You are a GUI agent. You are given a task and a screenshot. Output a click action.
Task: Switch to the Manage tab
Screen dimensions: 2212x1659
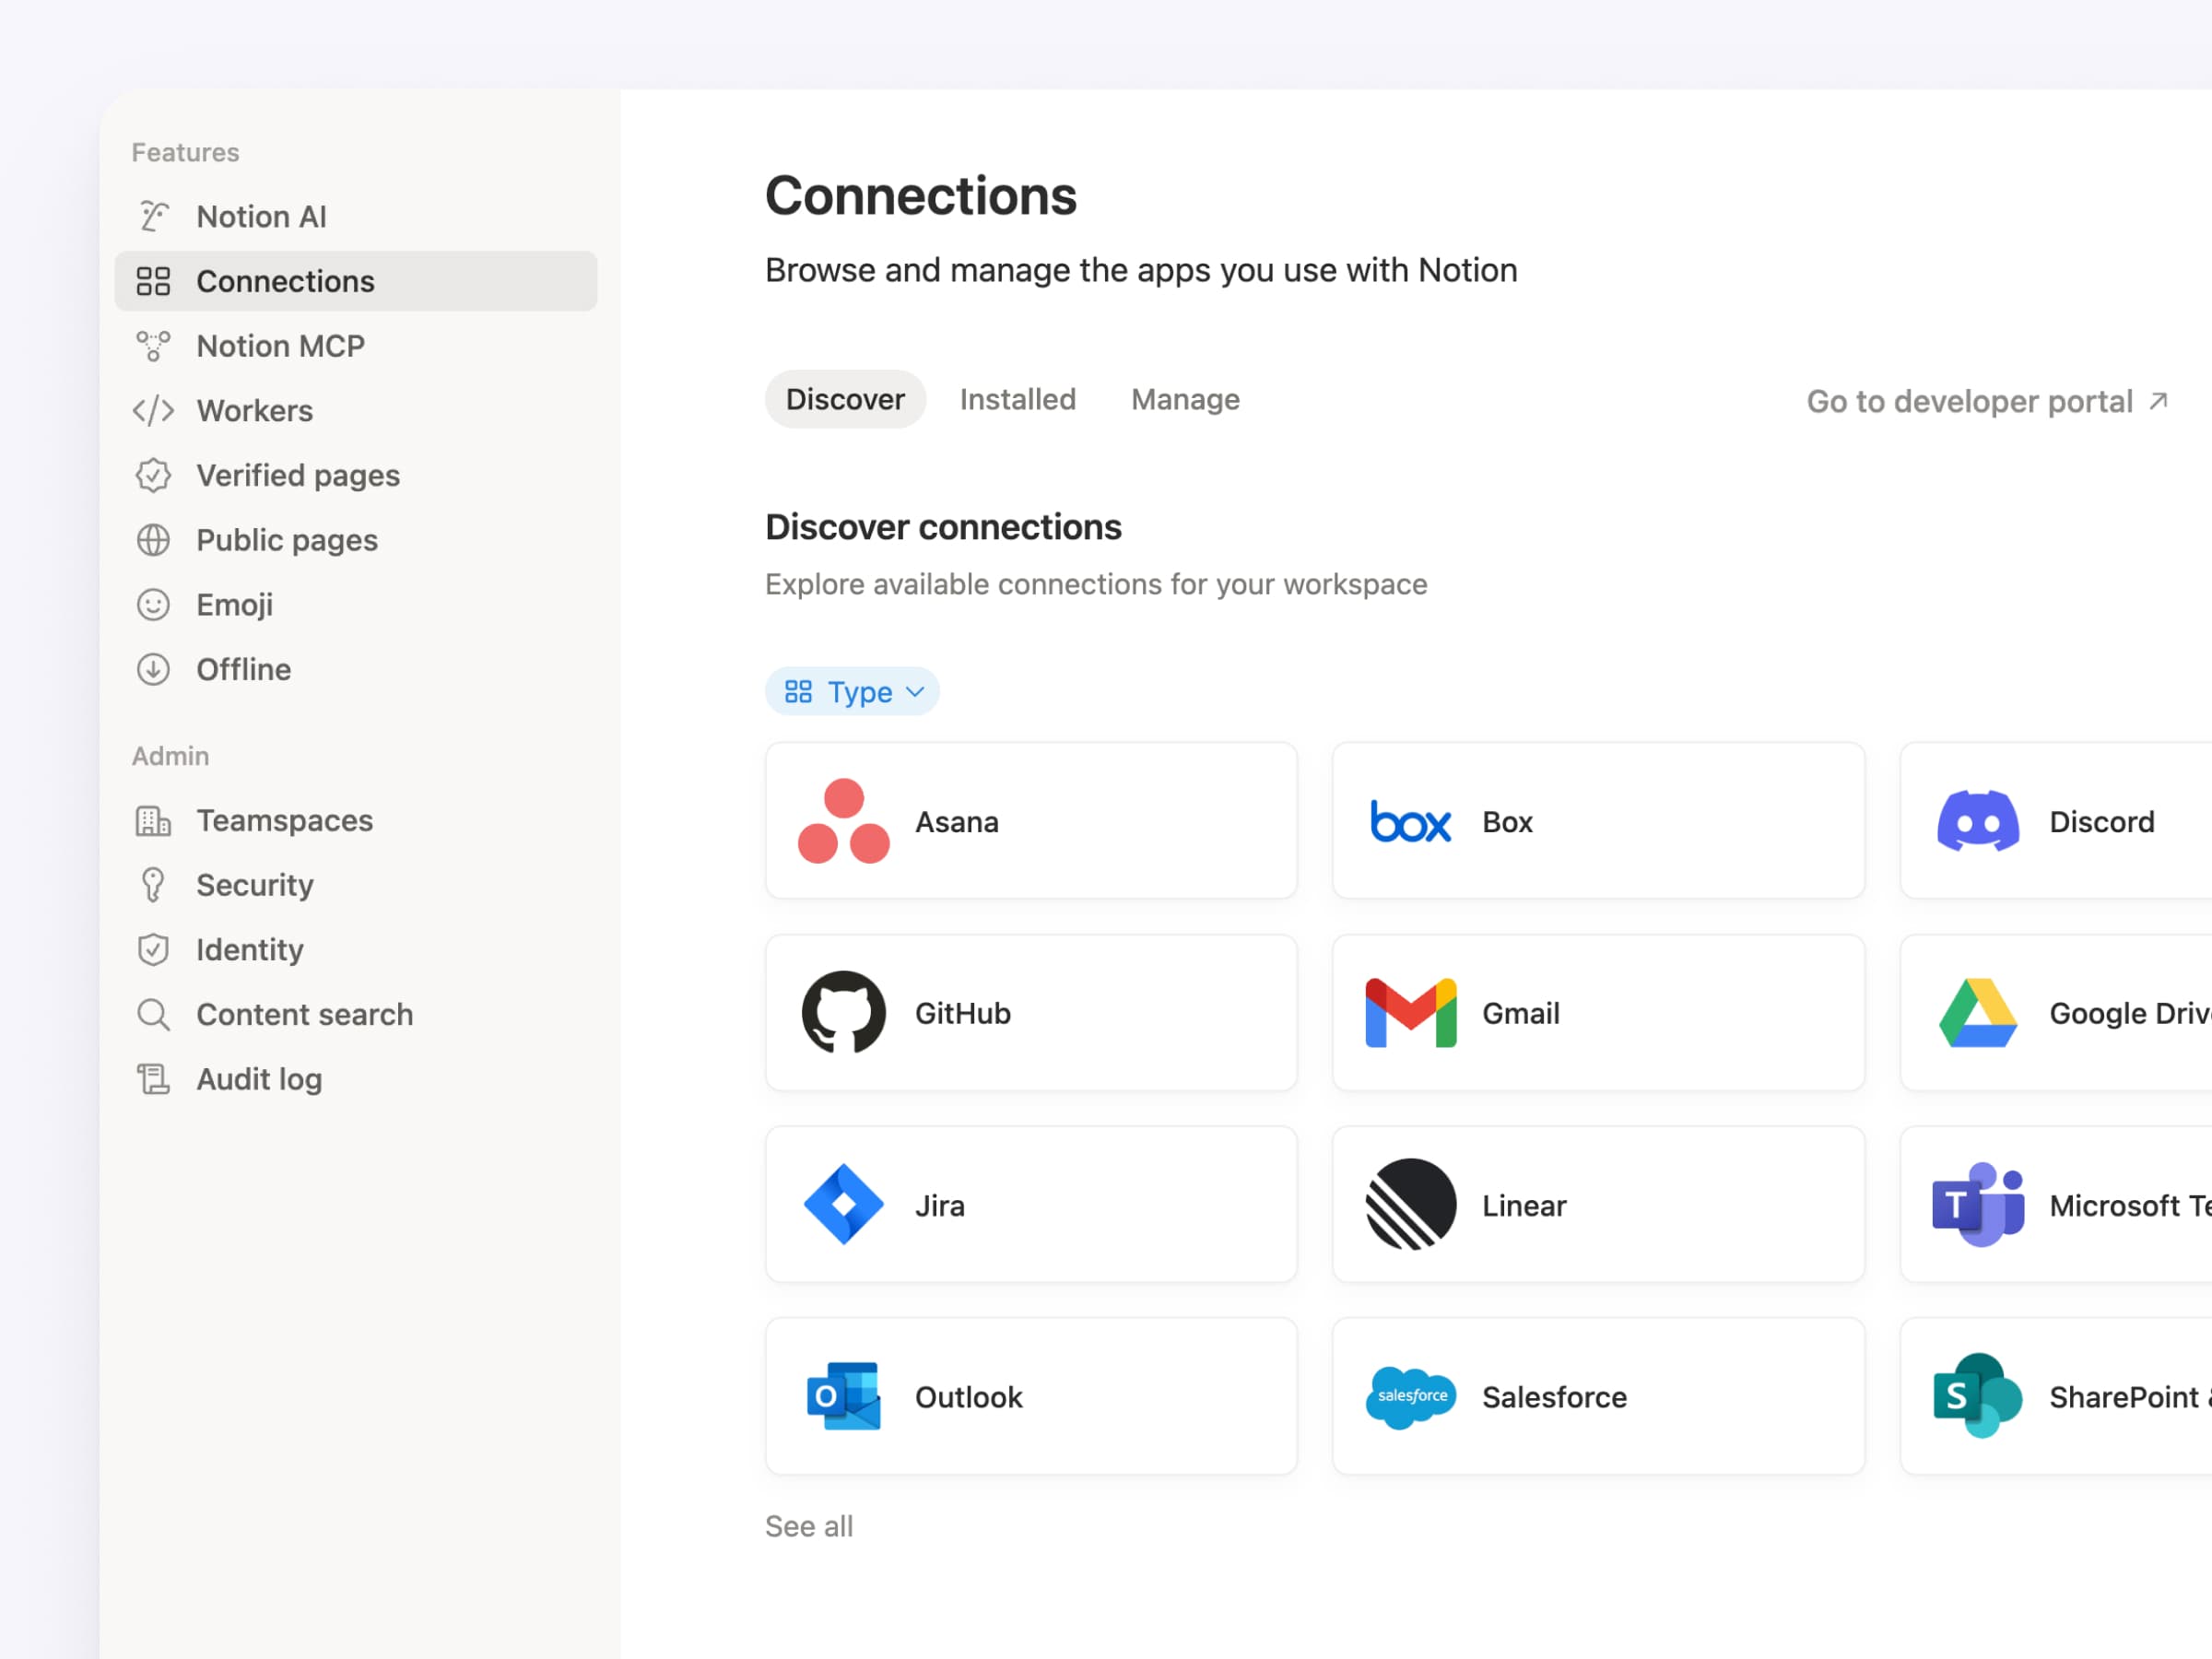pyautogui.click(x=1185, y=399)
